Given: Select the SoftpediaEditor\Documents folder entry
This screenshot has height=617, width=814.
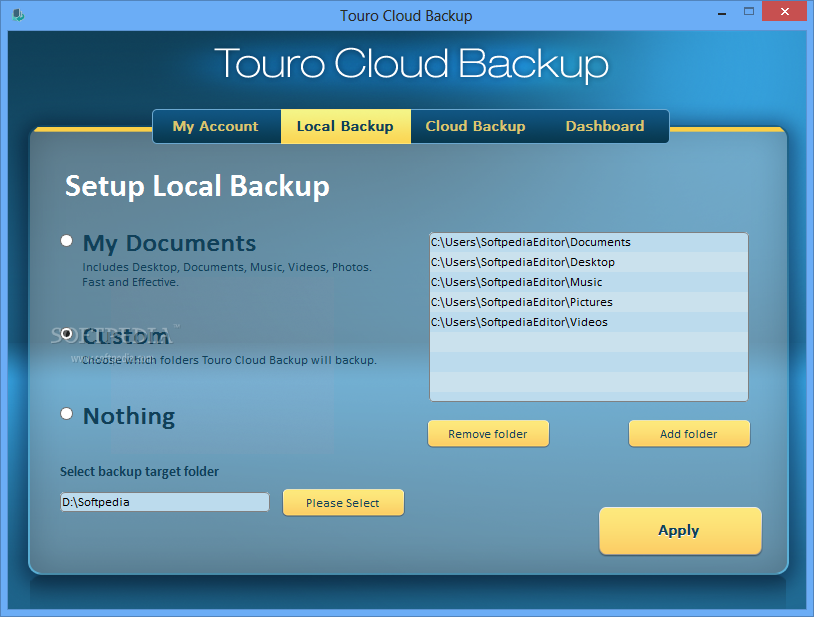Looking at the screenshot, I should 589,242.
